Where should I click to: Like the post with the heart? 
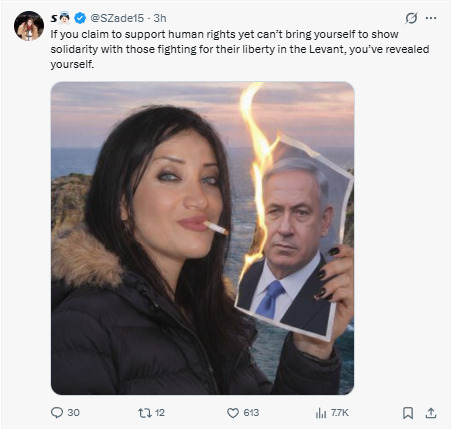233,413
